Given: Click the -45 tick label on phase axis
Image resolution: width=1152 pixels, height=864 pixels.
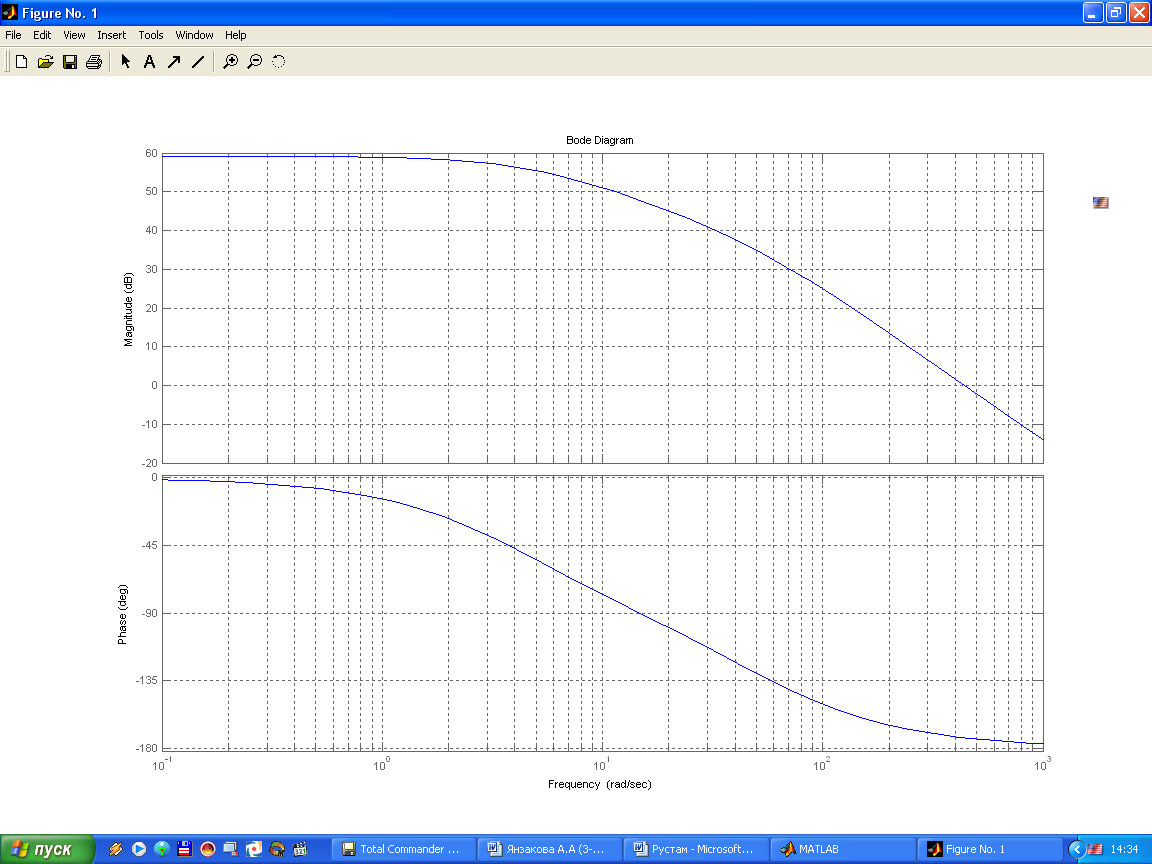Looking at the screenshot, I should [x=149, y=545].
